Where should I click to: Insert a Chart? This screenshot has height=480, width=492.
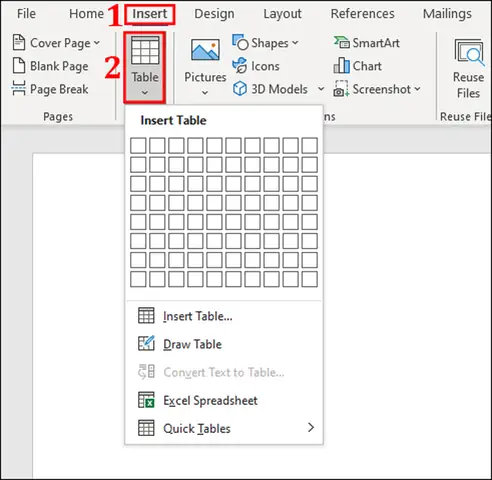click(x=358, y=66)
